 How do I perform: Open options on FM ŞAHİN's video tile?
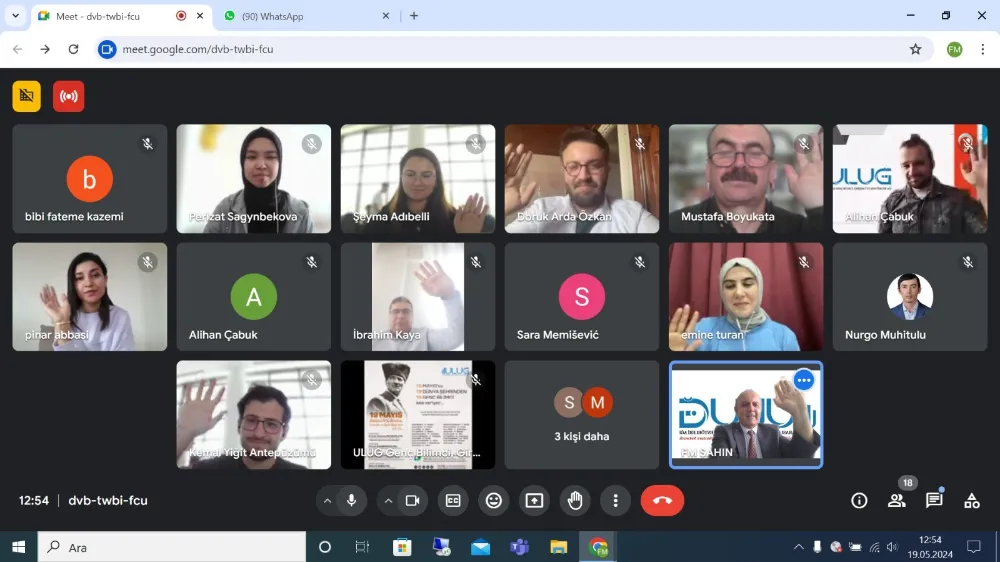click(x=803, y=380)
